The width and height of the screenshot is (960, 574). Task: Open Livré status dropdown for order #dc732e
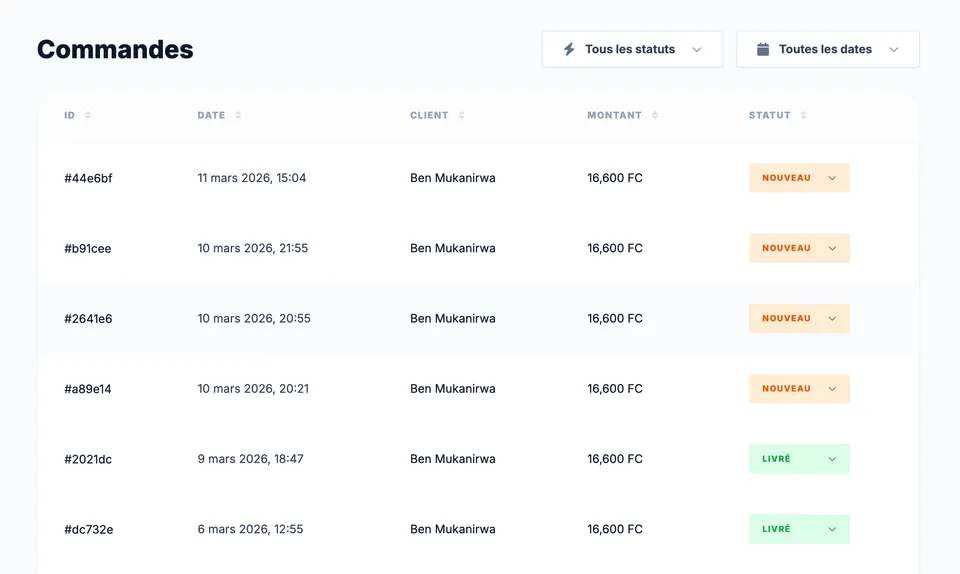799,529
